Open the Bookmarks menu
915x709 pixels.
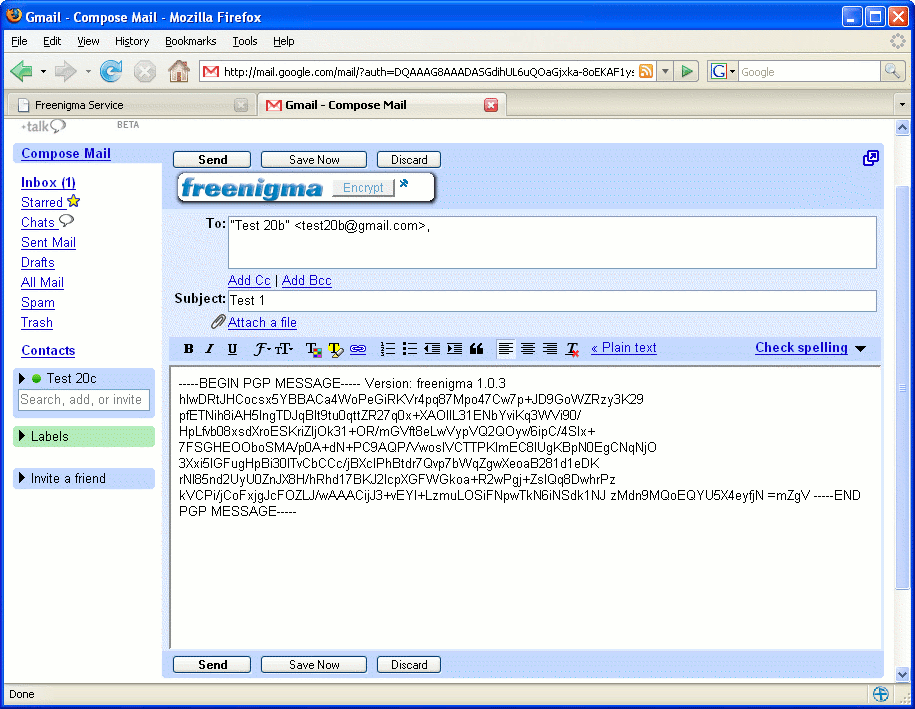[190, 41]
